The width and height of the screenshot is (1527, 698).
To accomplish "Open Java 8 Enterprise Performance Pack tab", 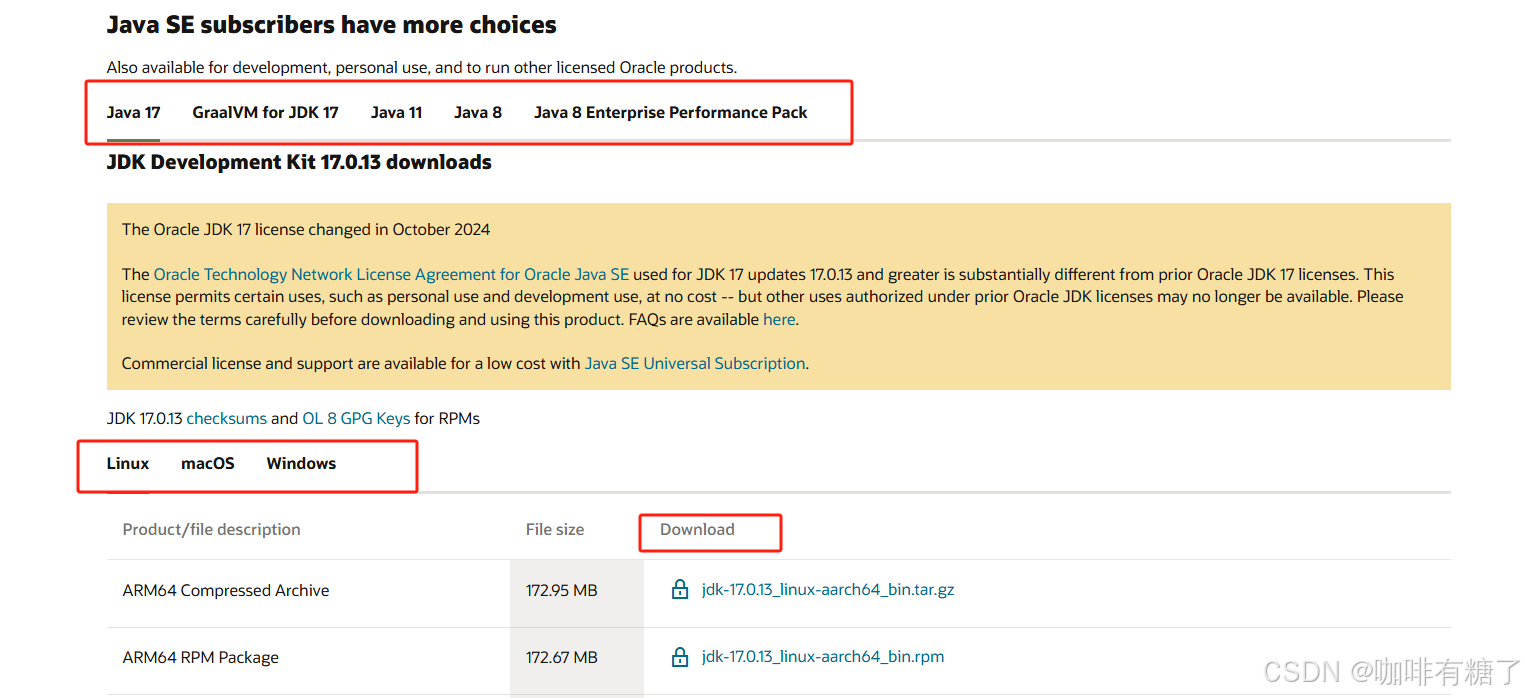I will 670,112.
